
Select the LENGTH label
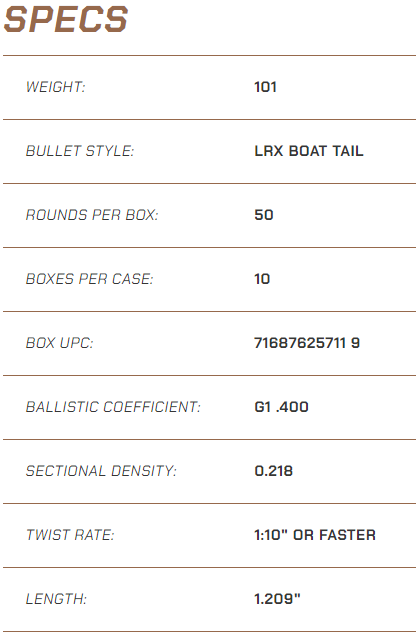click(56, 599)
